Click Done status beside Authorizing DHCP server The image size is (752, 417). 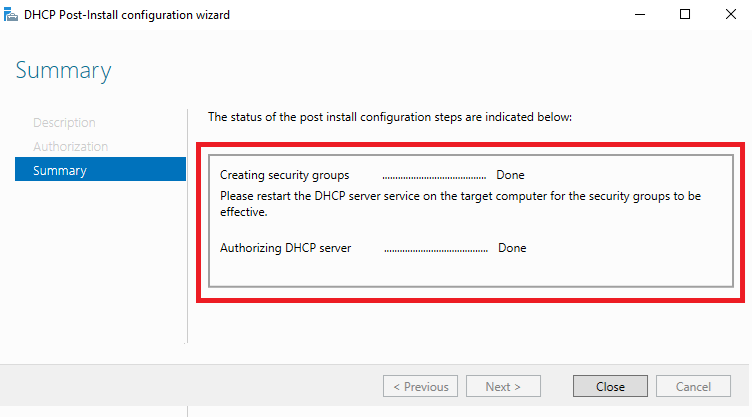point(512,248)
